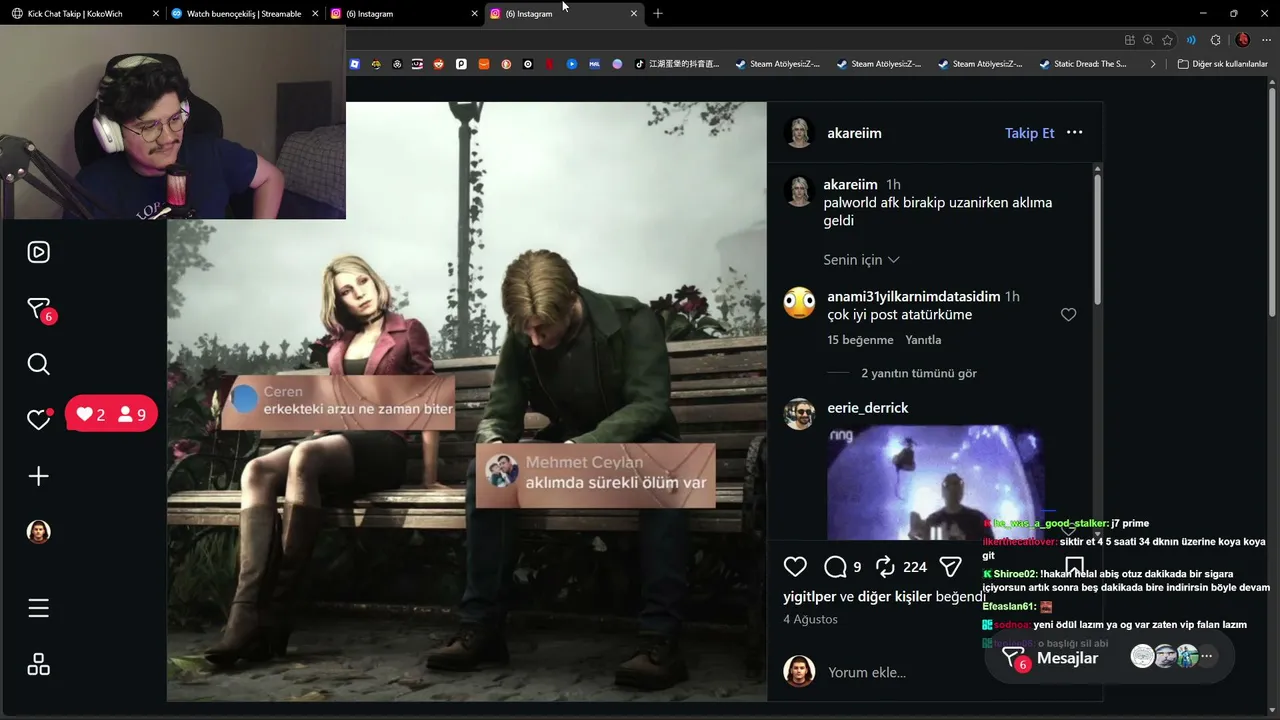
Task: Open anami31yilkarnimdatasidim profile link
Action: point(914,297)
